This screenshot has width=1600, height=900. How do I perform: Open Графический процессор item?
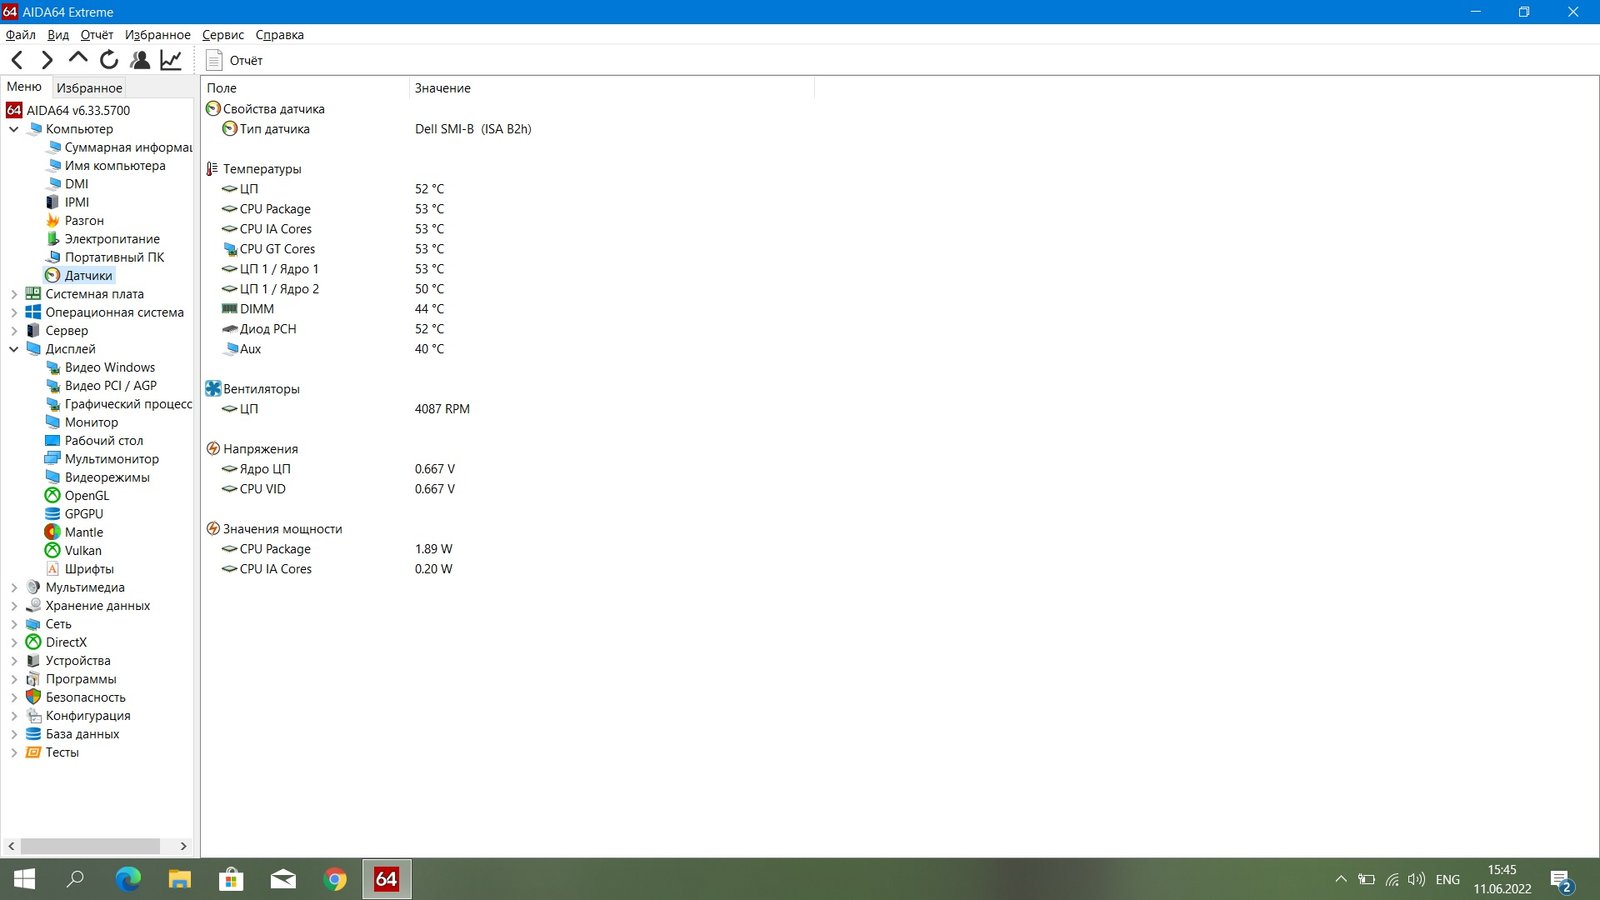128,404
